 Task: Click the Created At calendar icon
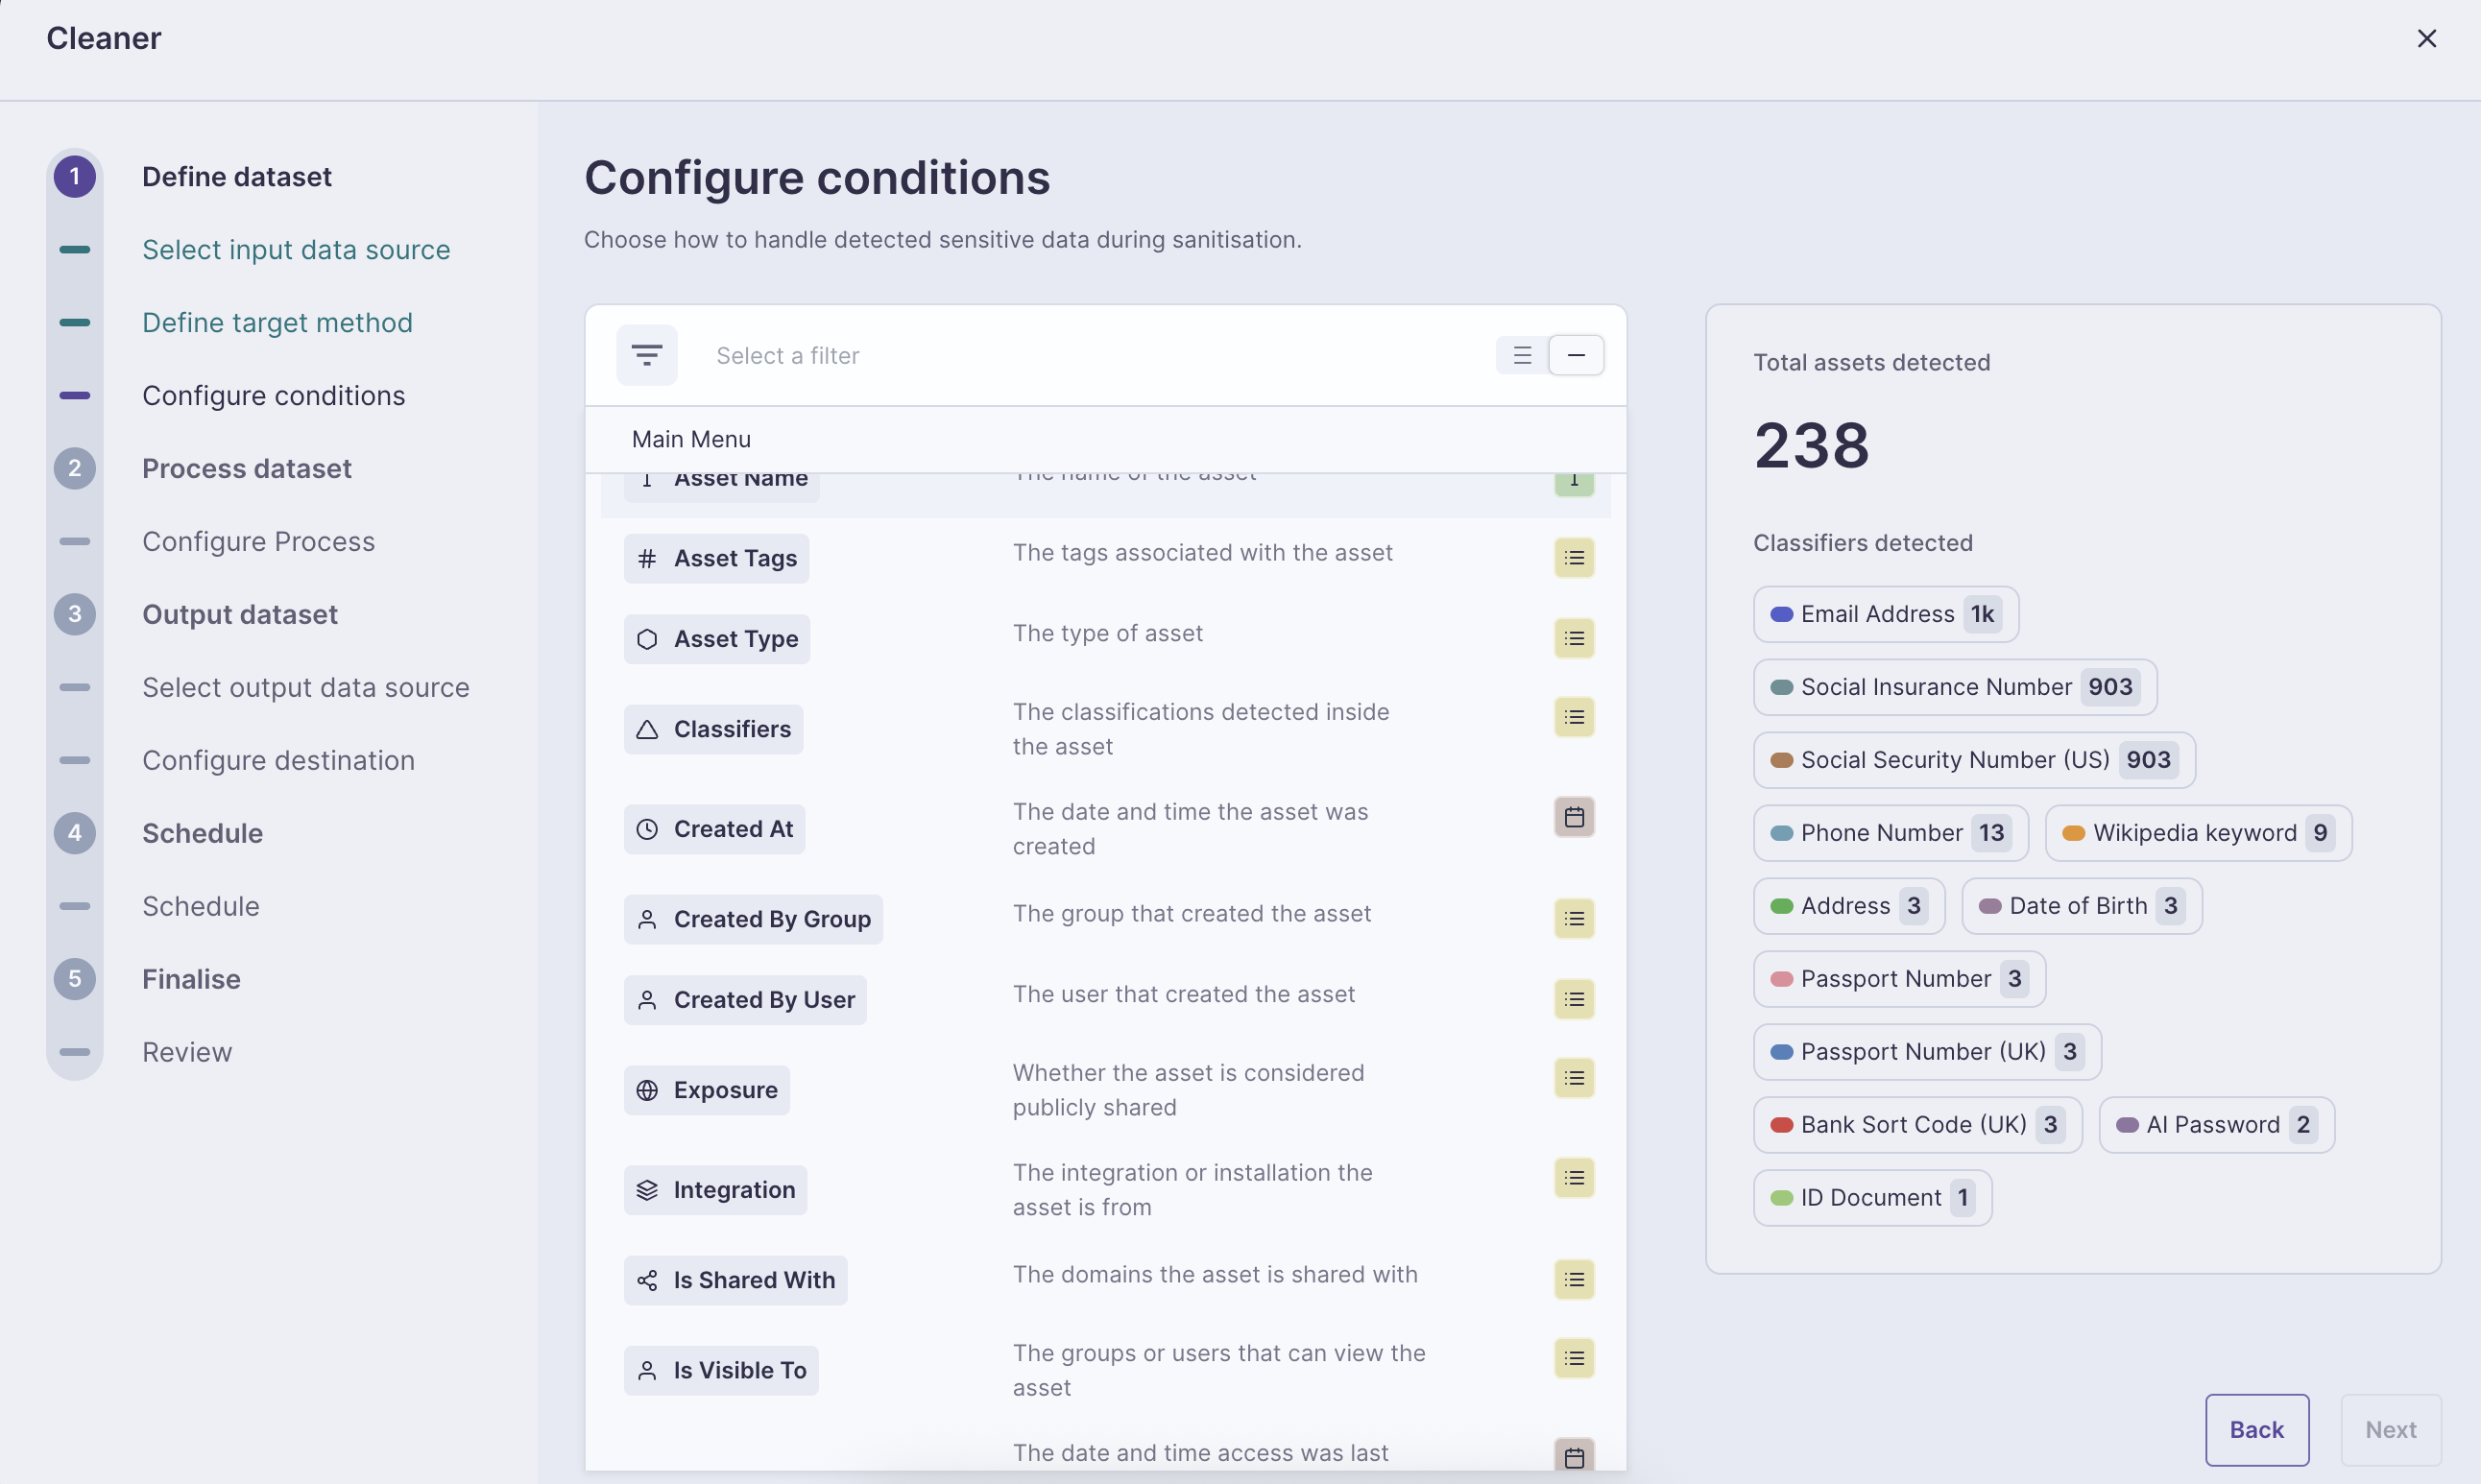click(1574, 817)
